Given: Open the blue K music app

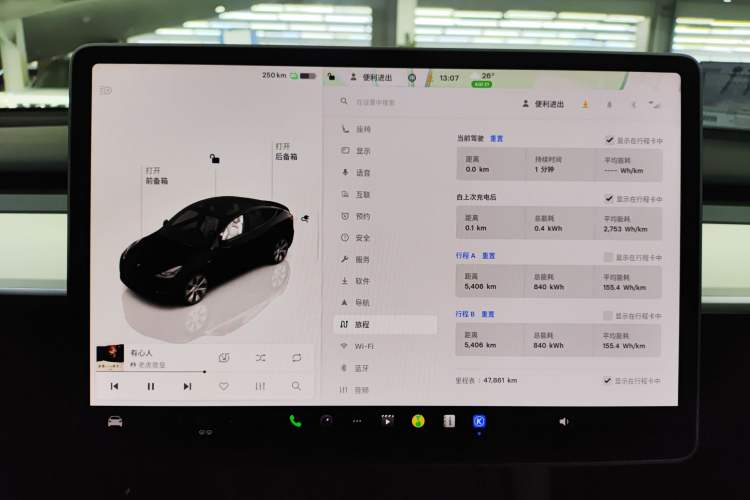Looking at the screenshot, I should click(479, 421).
